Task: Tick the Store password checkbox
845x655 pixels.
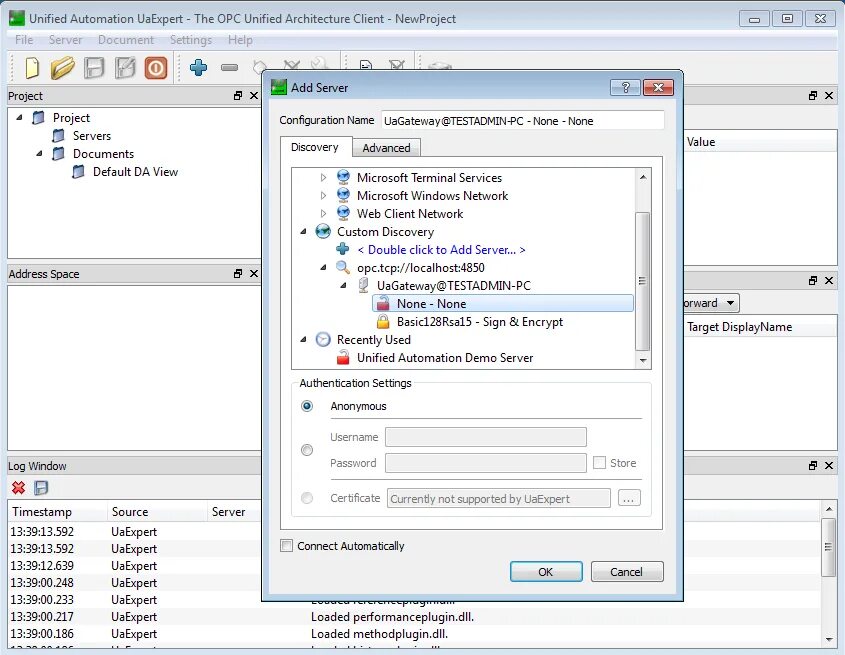Action: point(599,463)
